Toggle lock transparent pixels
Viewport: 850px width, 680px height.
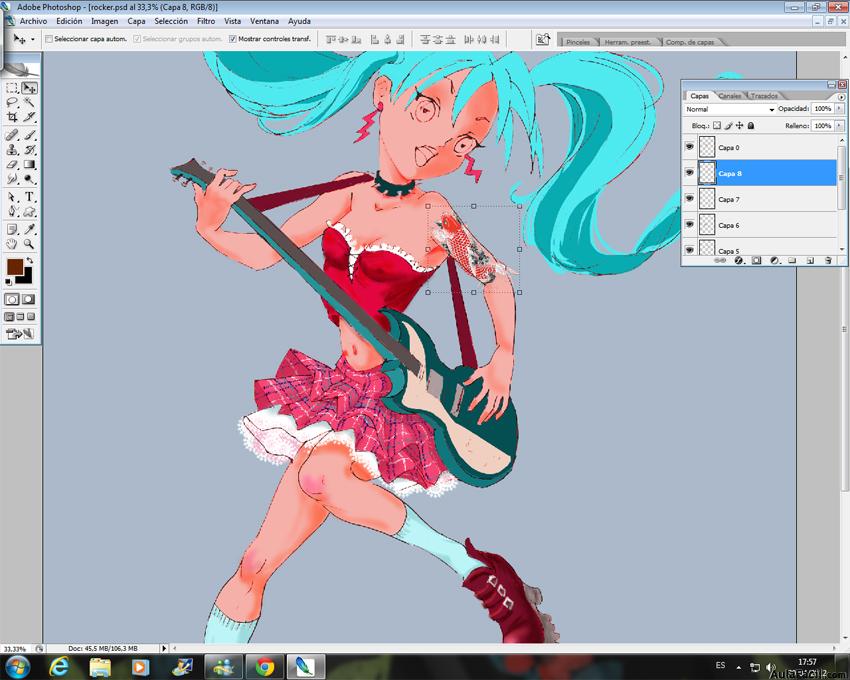pos(717,126)
